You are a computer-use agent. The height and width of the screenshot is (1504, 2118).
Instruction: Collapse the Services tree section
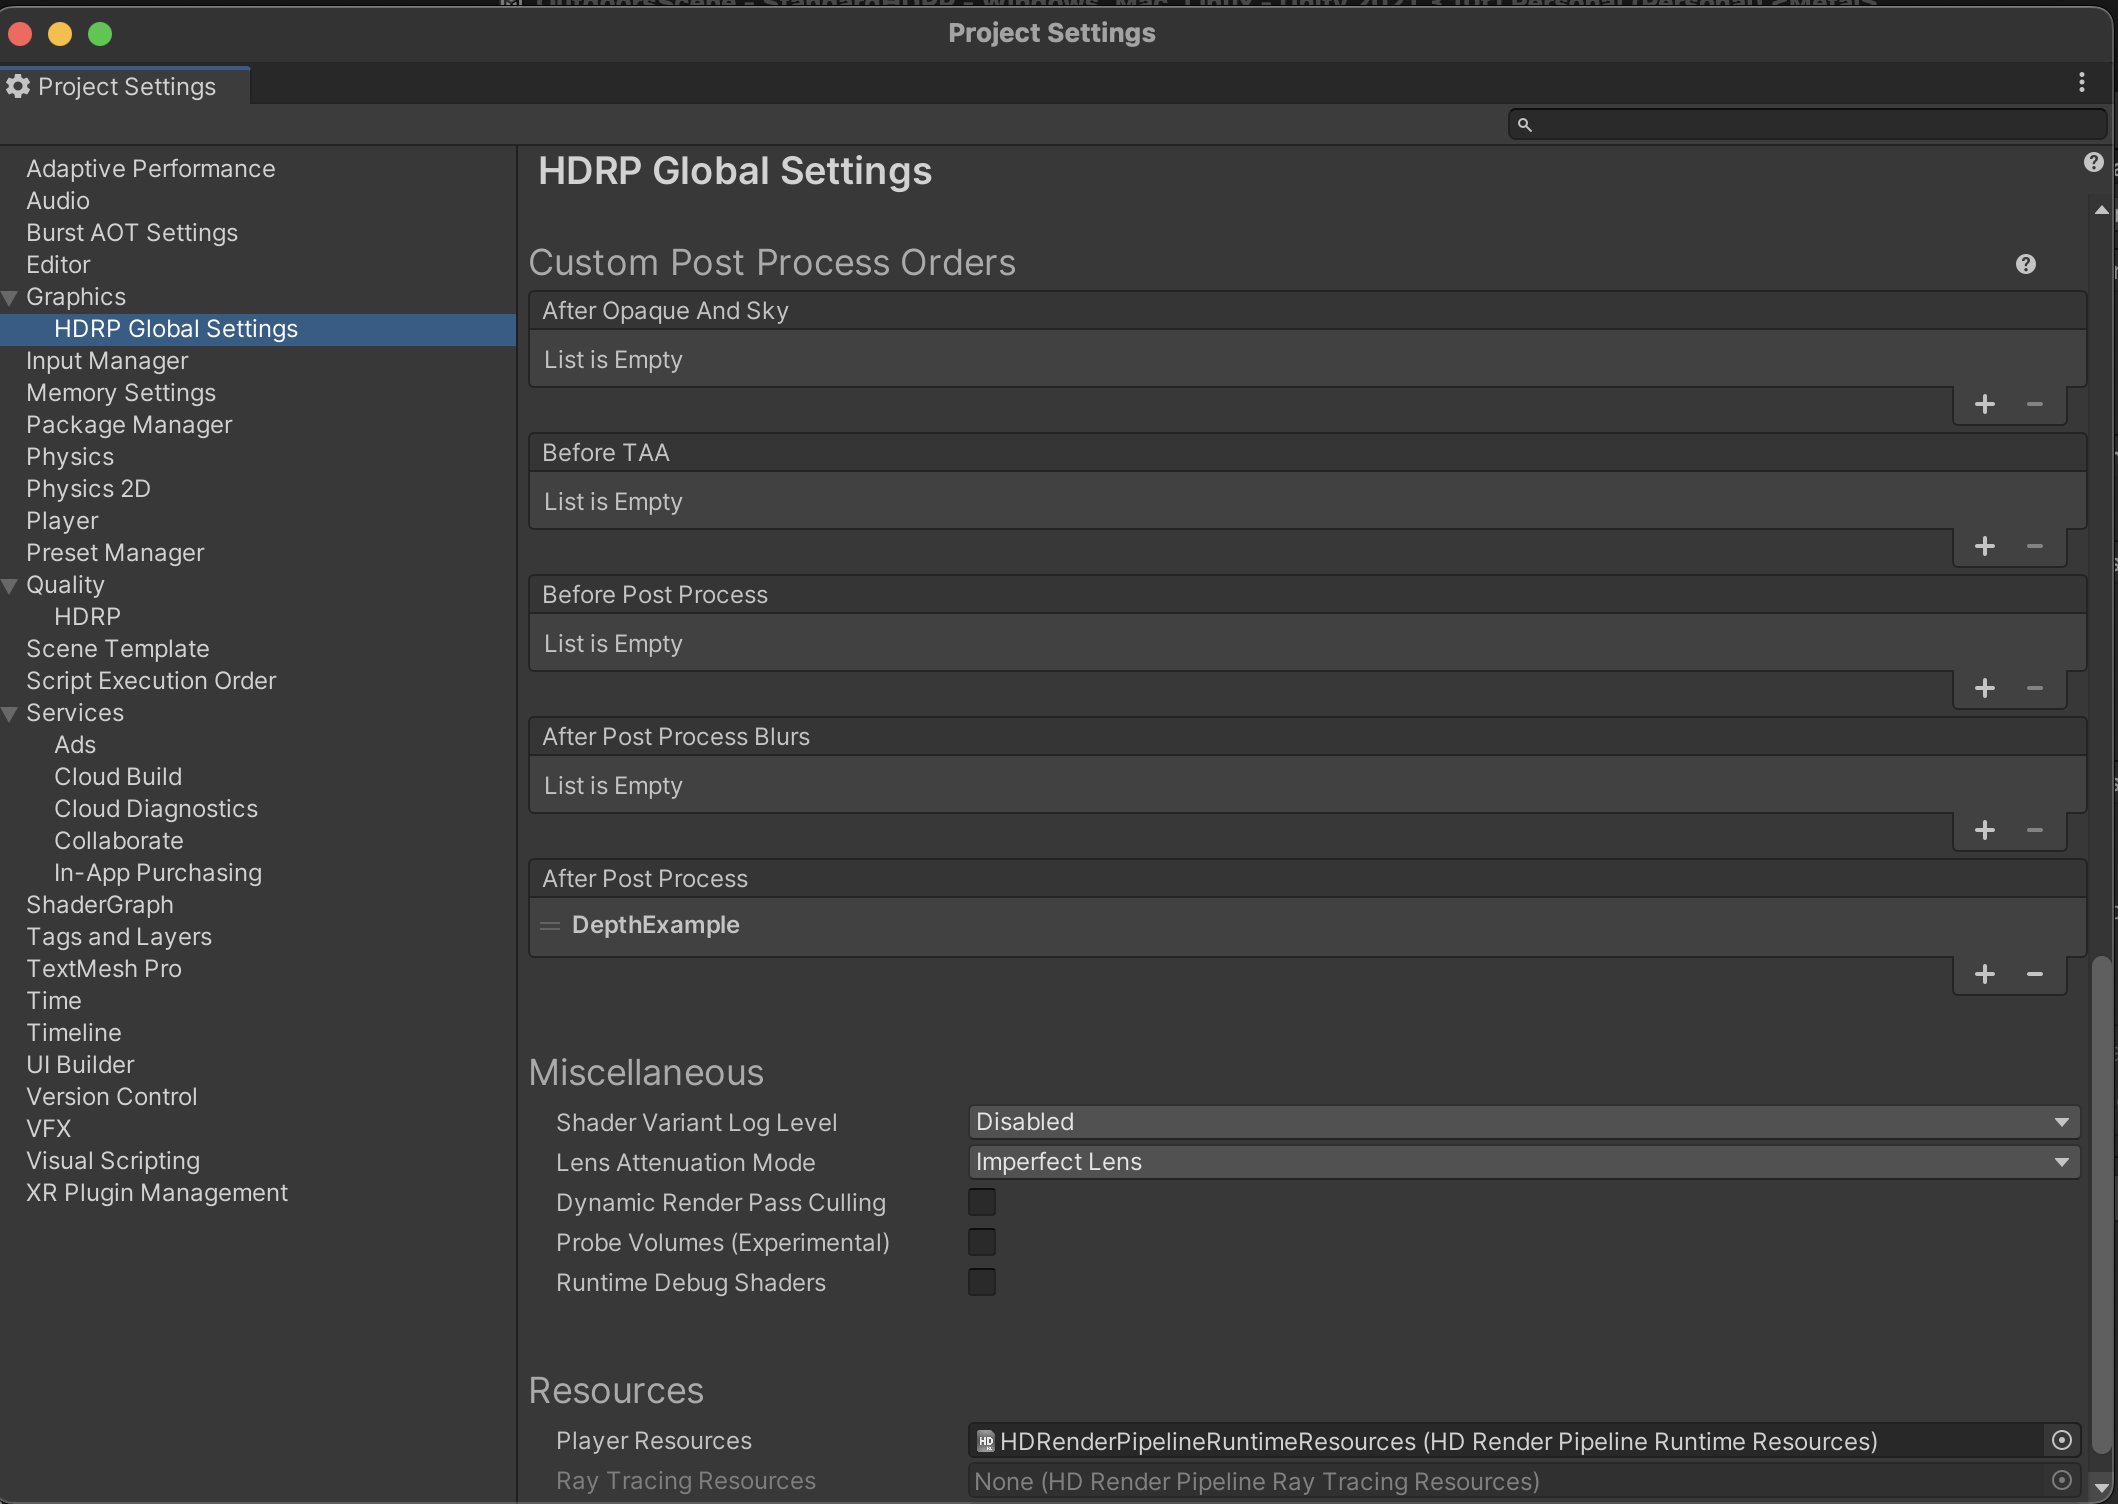click(x=10, y=714)
